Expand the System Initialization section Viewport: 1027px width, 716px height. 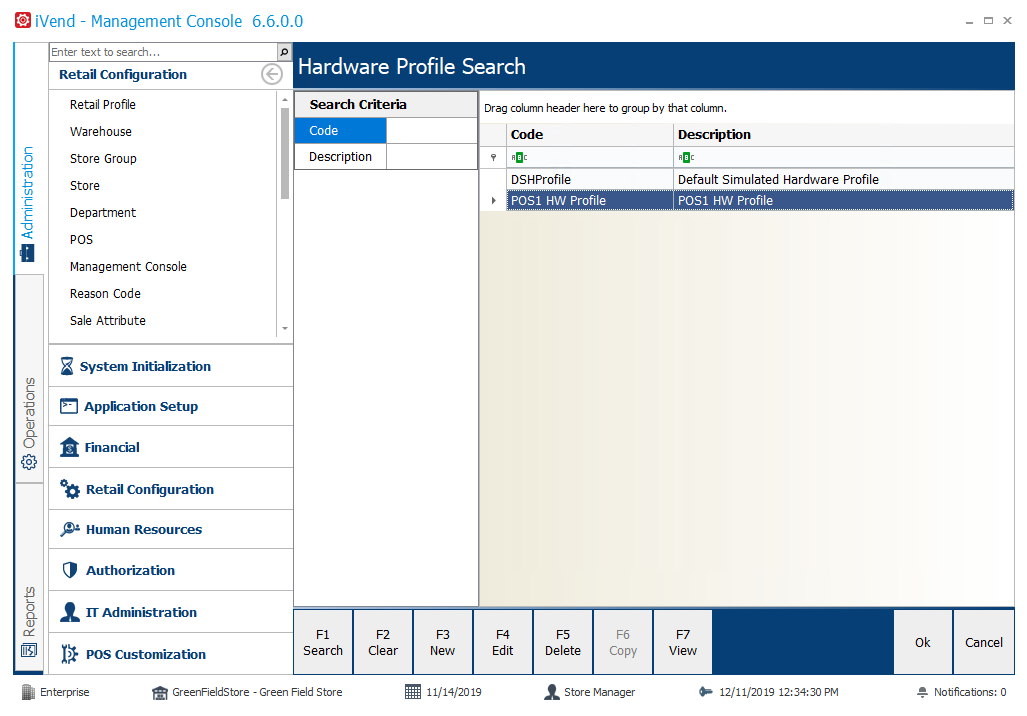171,366
